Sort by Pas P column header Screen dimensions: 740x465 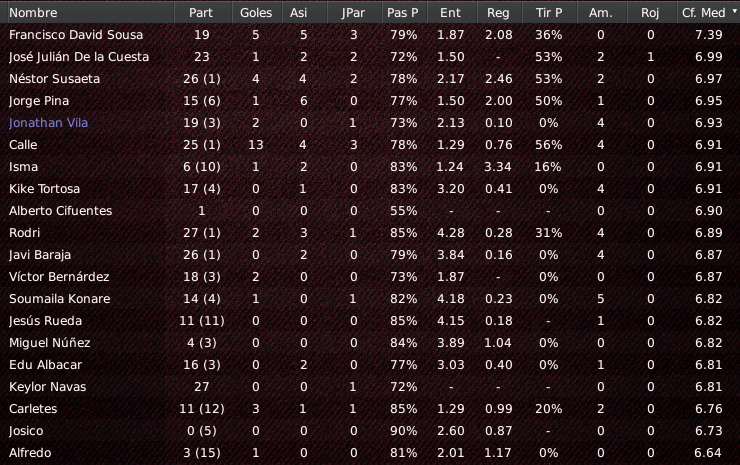pos(404,13)
